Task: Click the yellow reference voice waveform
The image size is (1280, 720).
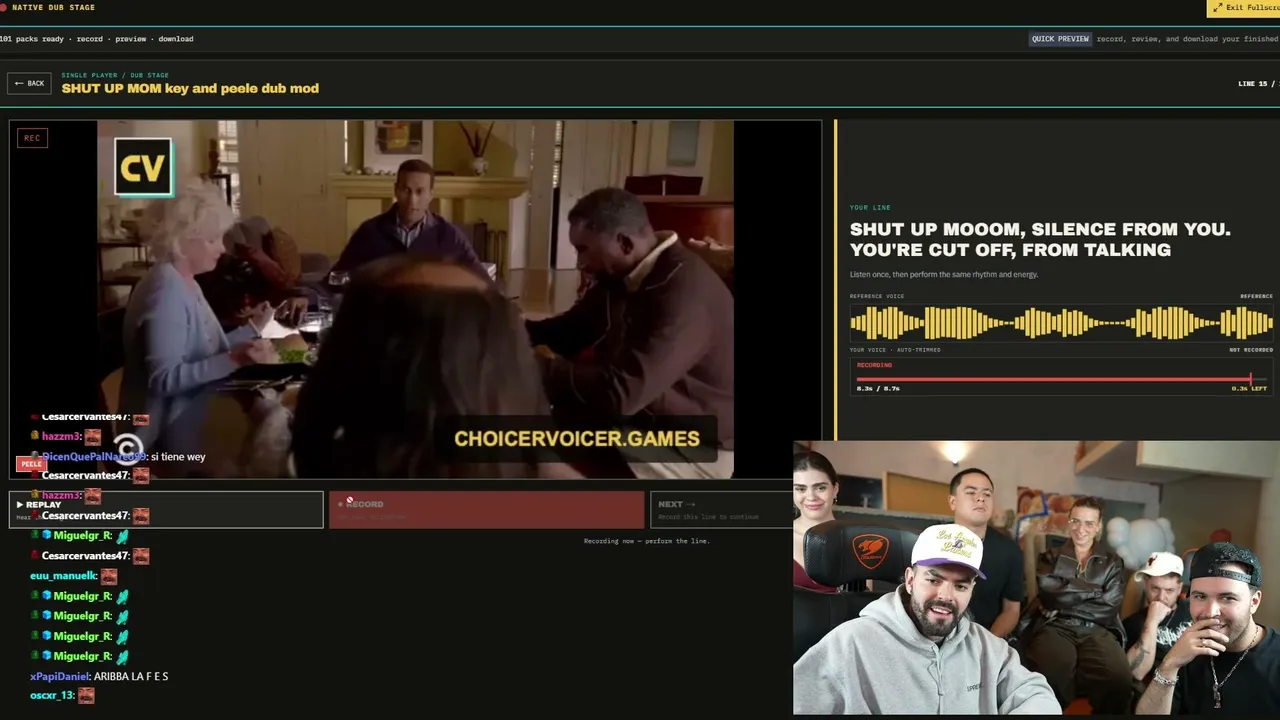Action: (1061, 323)
